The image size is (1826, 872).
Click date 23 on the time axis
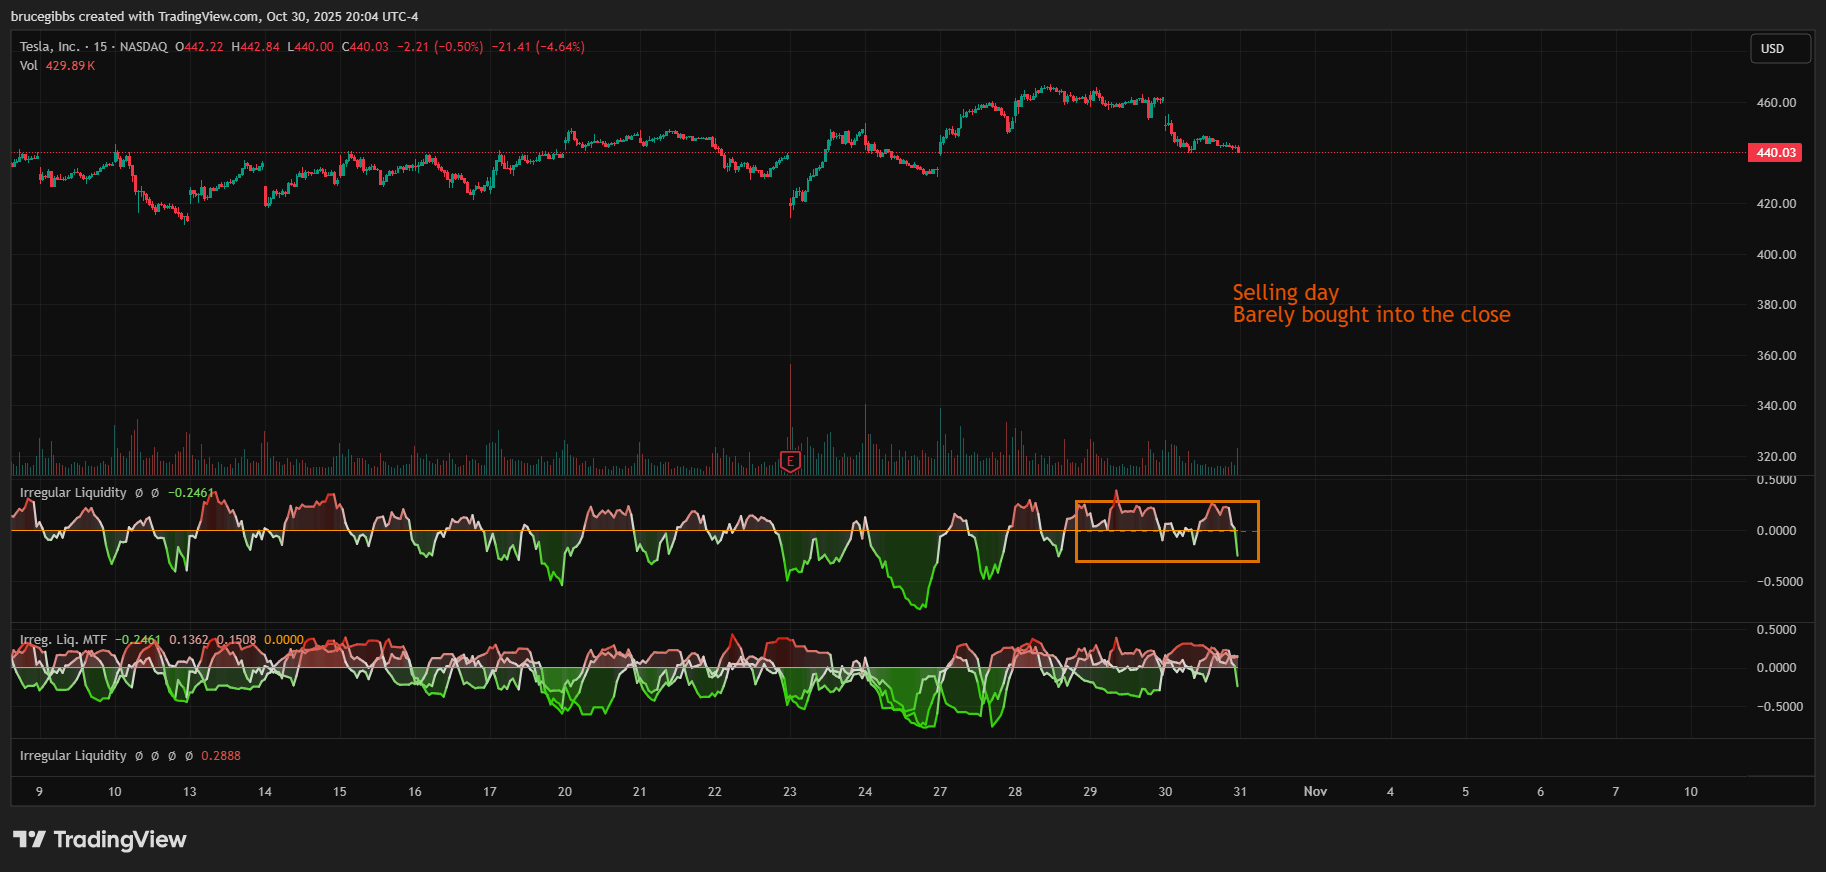tap(789, 792)
